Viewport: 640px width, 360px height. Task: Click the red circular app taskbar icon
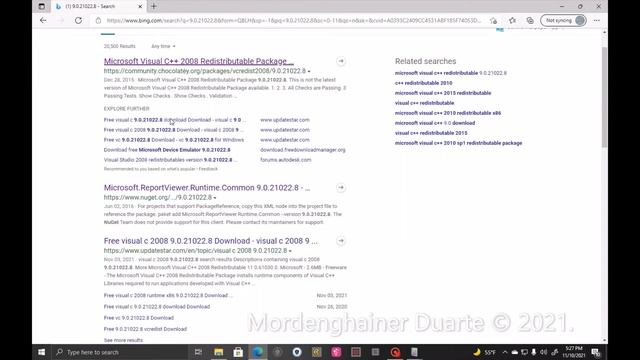tap(395, 352)
